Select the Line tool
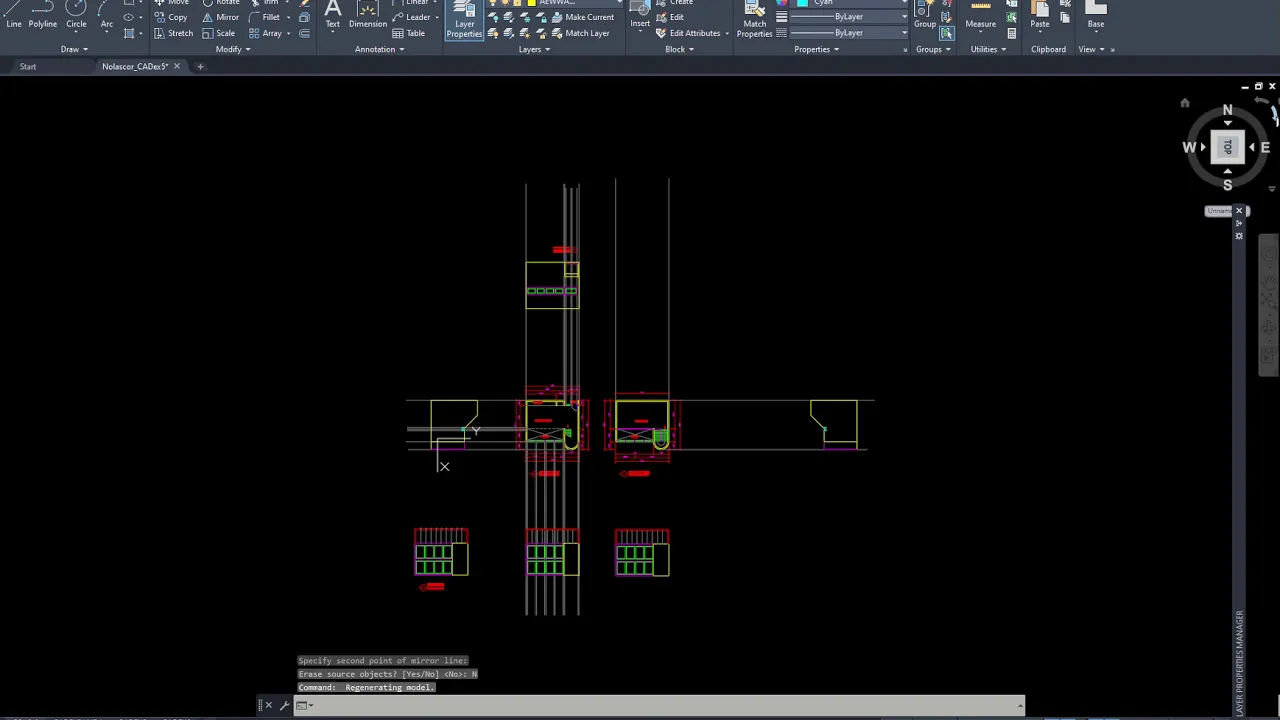Screen dimensions: 1280x720 pos(14,14)
